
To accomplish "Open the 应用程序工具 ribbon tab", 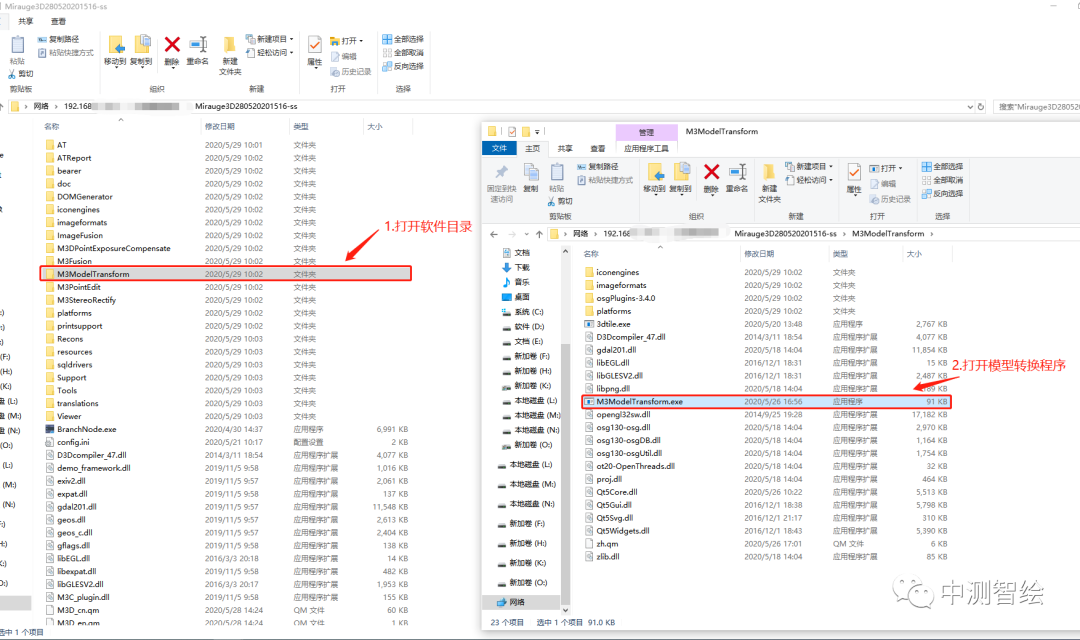I will [x=646, y=148].
